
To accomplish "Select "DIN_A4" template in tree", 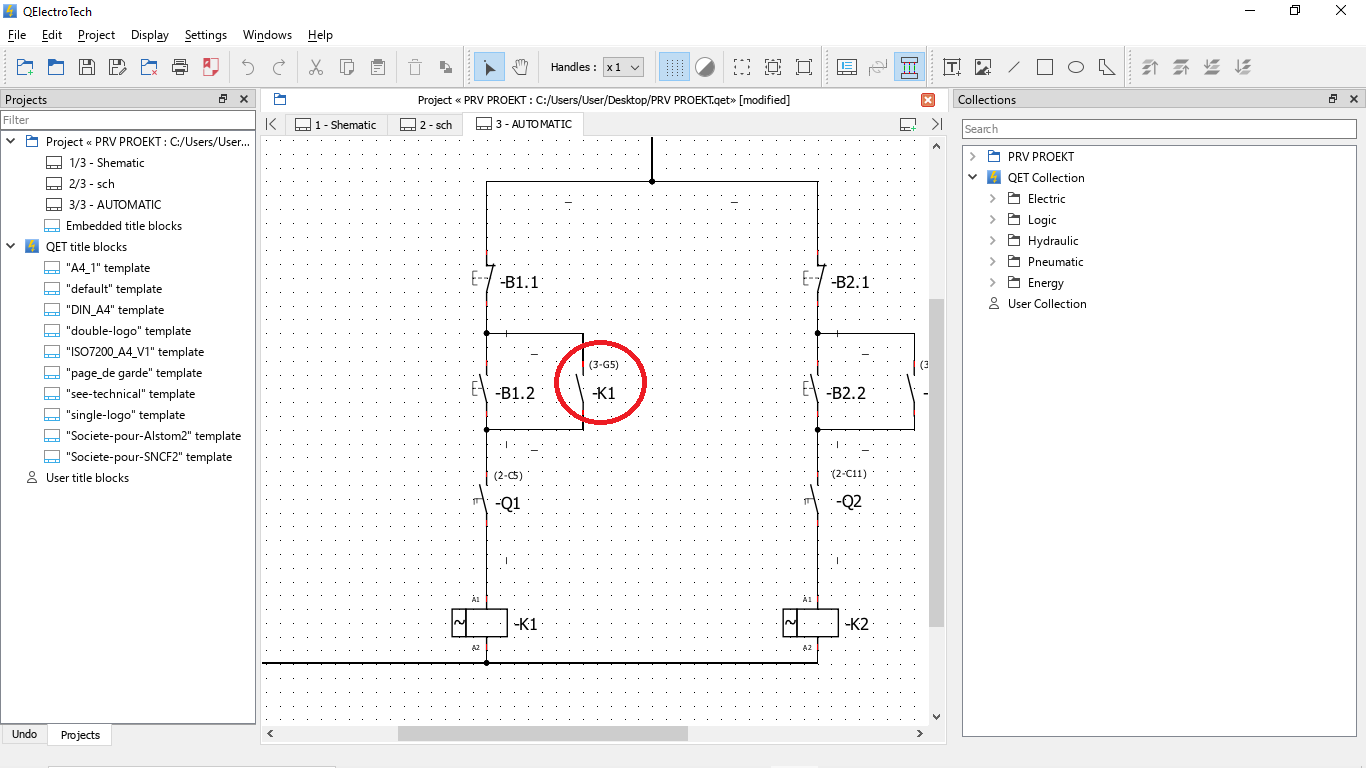I will coord(114,310).
